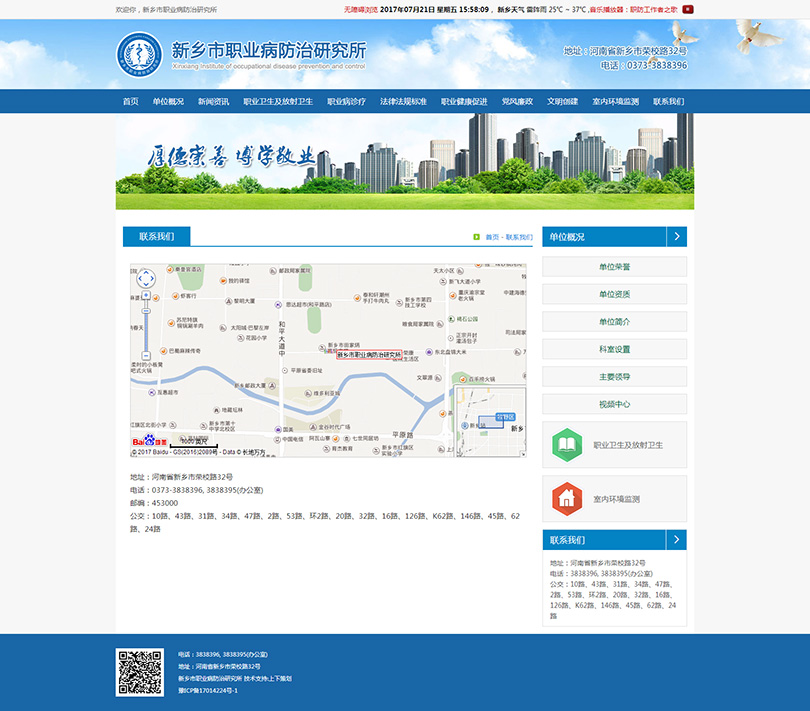Expand the 单位概况 sidebar arrow
Viewport: 810px width, 711px height.
(x=676, y=237)
